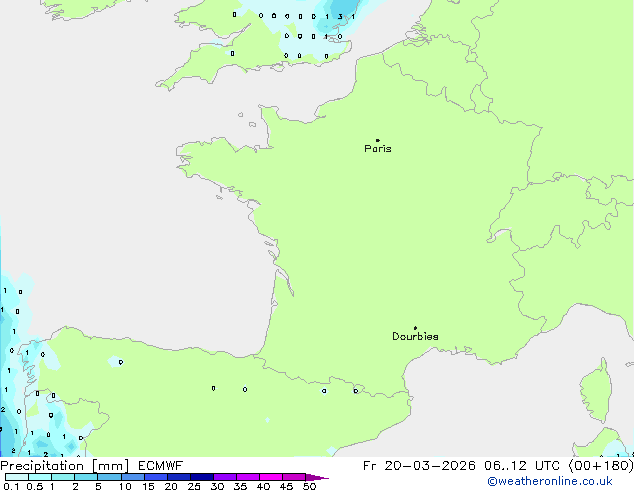This screenshot has height=490, width=634.
Task: Click the legend scale value '0.5'
Action: (35, 486)
